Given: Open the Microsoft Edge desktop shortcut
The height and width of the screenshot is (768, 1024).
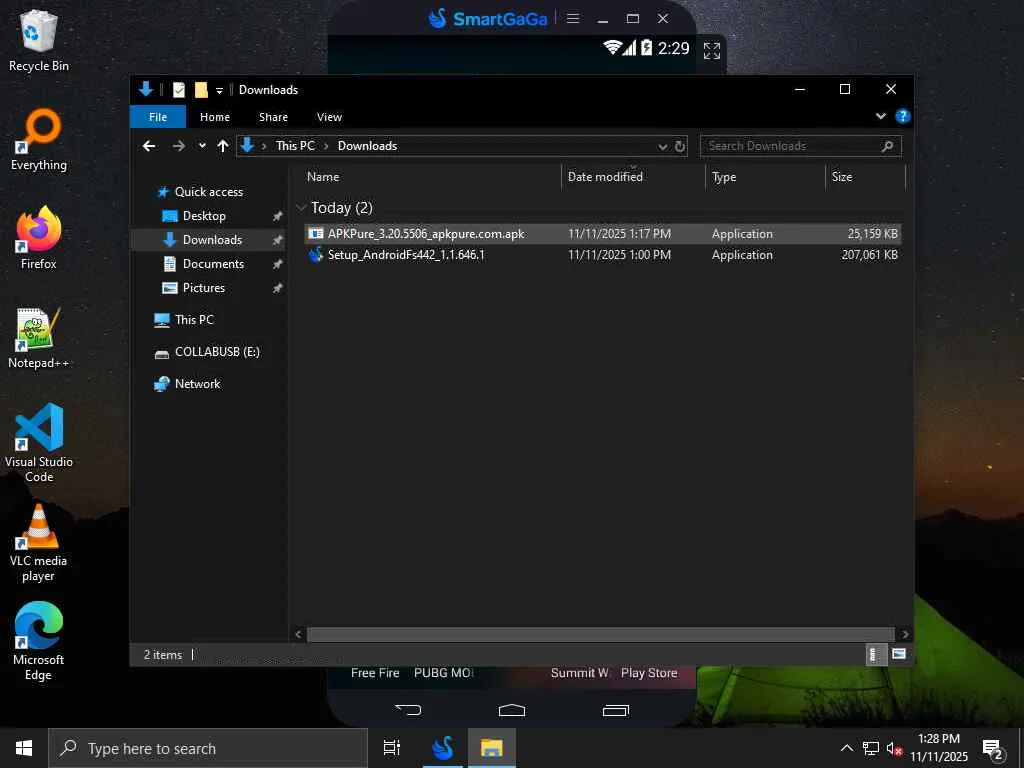Looking at the screenshot, I should pyautogui.click(x=39, y=641).
